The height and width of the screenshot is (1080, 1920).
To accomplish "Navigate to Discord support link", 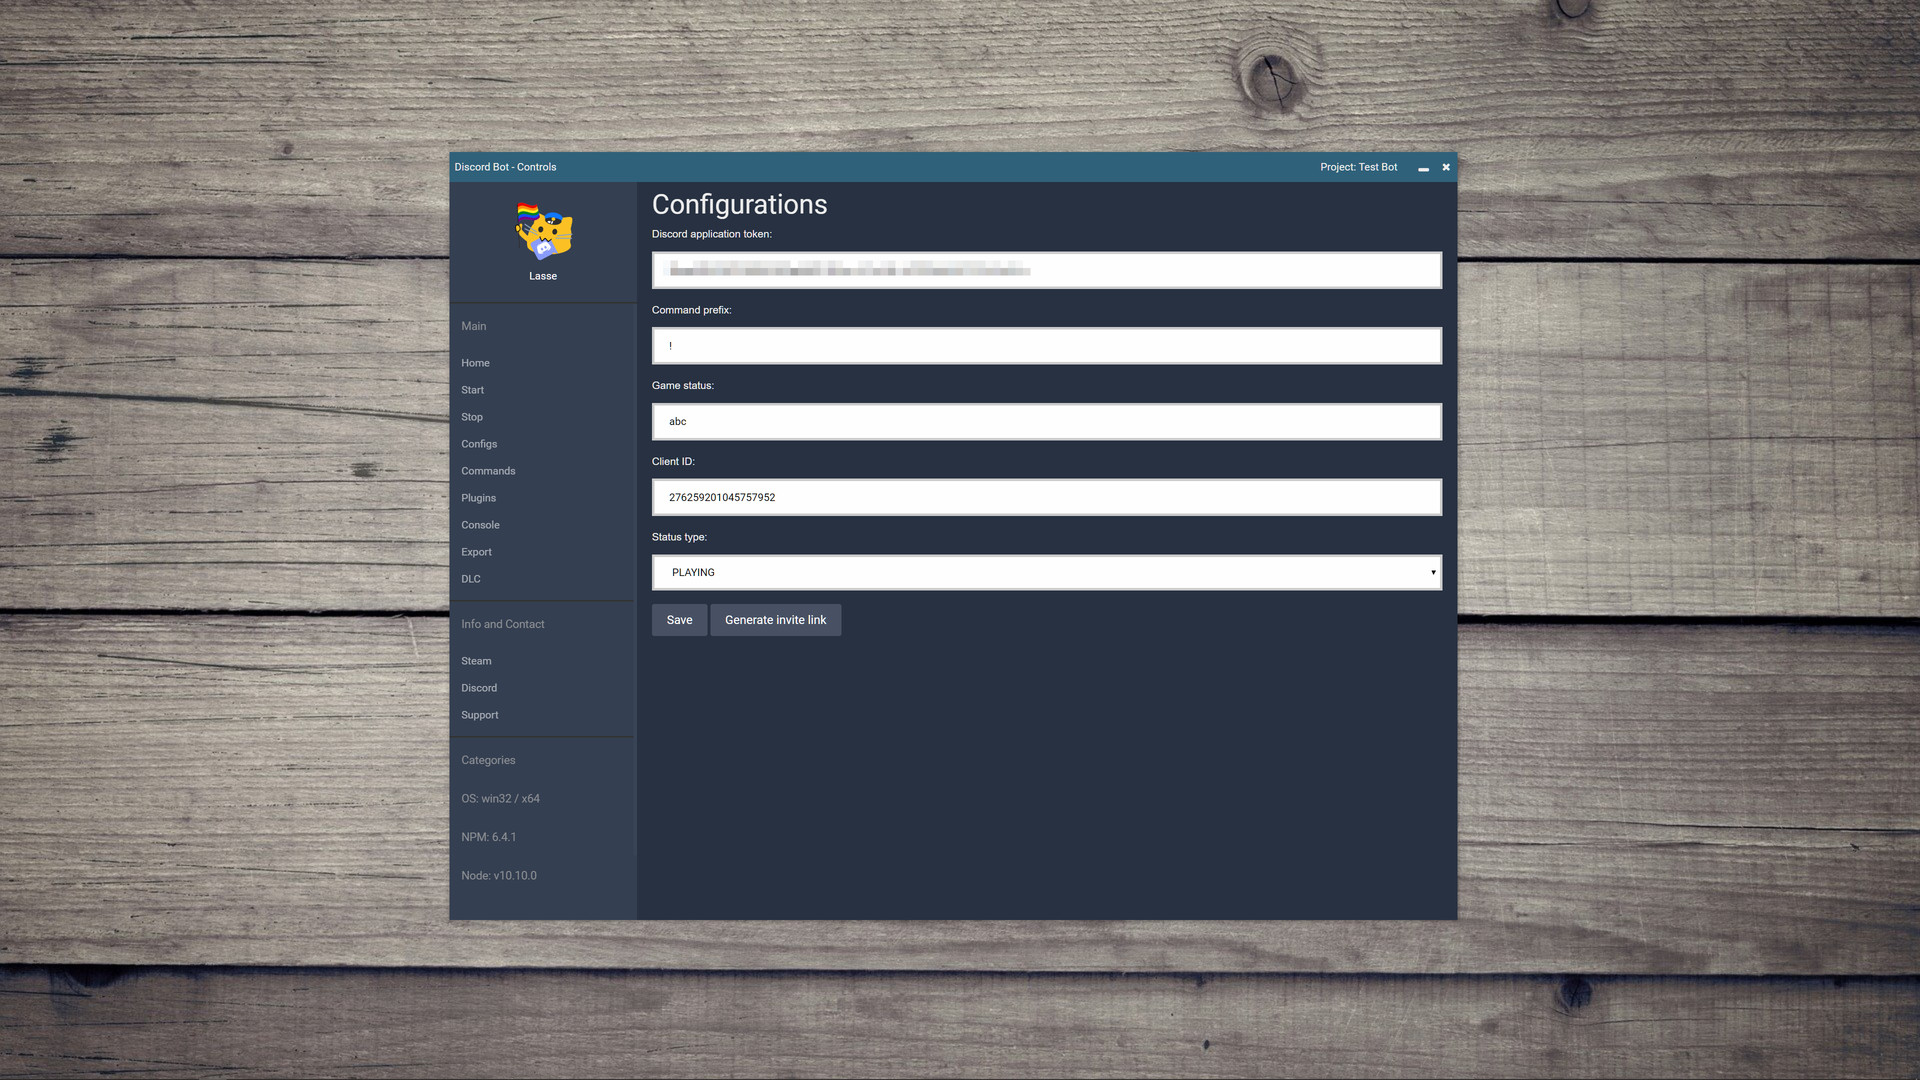I will click(x=479, y=687).
